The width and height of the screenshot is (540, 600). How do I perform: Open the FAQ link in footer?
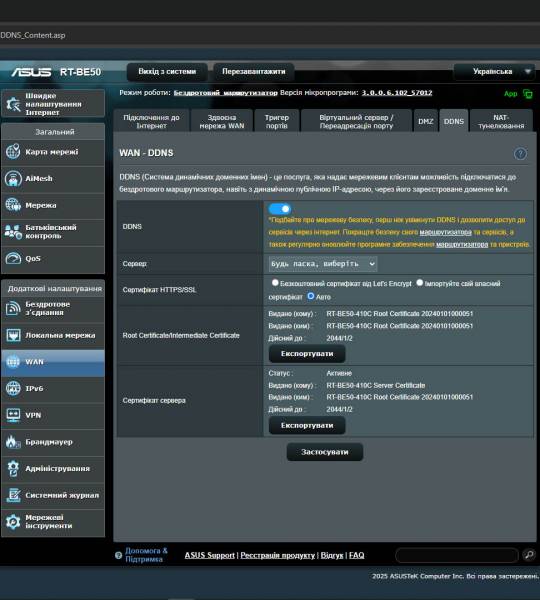356,555
